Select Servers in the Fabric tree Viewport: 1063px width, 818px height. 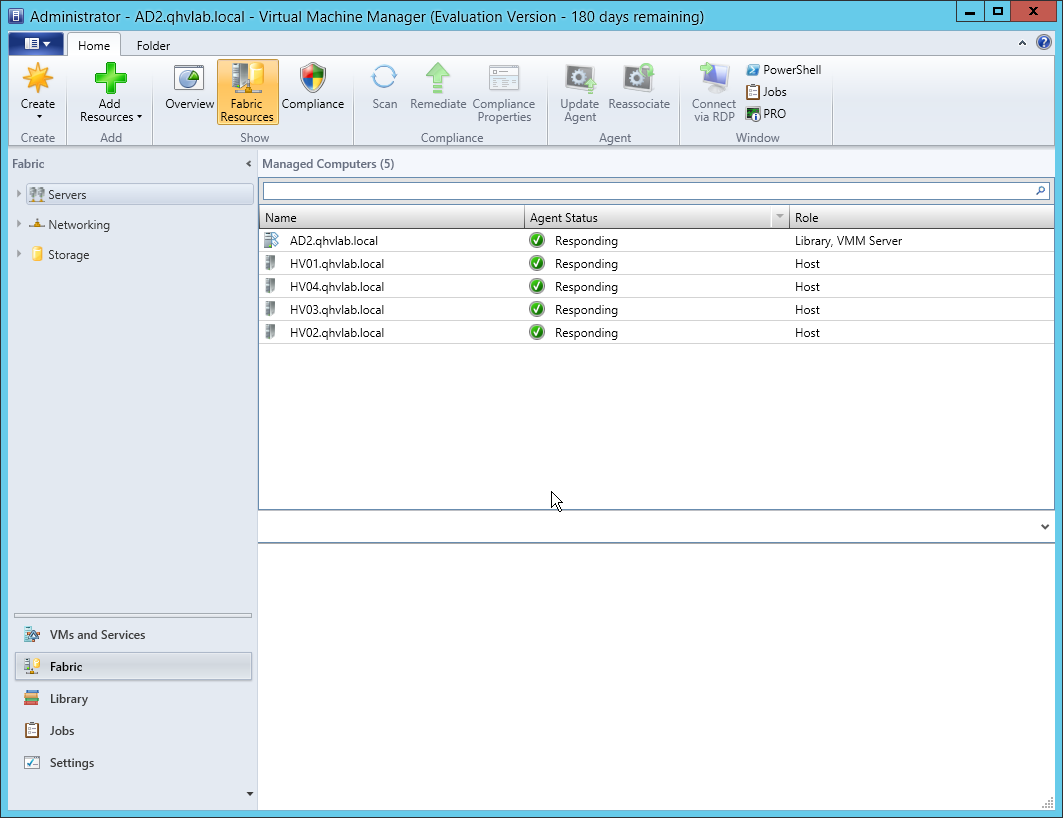140,195
